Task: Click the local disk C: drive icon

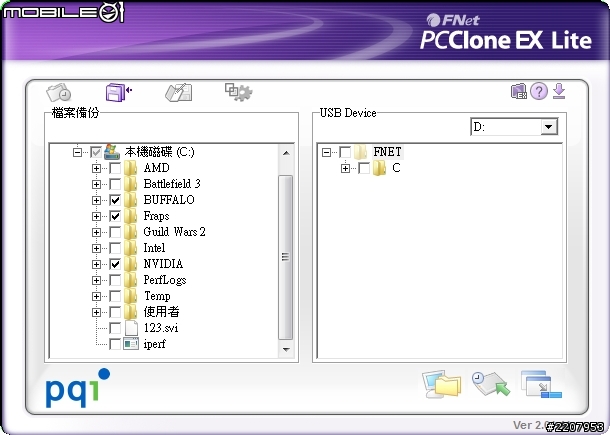Action: tap(112, 152)
